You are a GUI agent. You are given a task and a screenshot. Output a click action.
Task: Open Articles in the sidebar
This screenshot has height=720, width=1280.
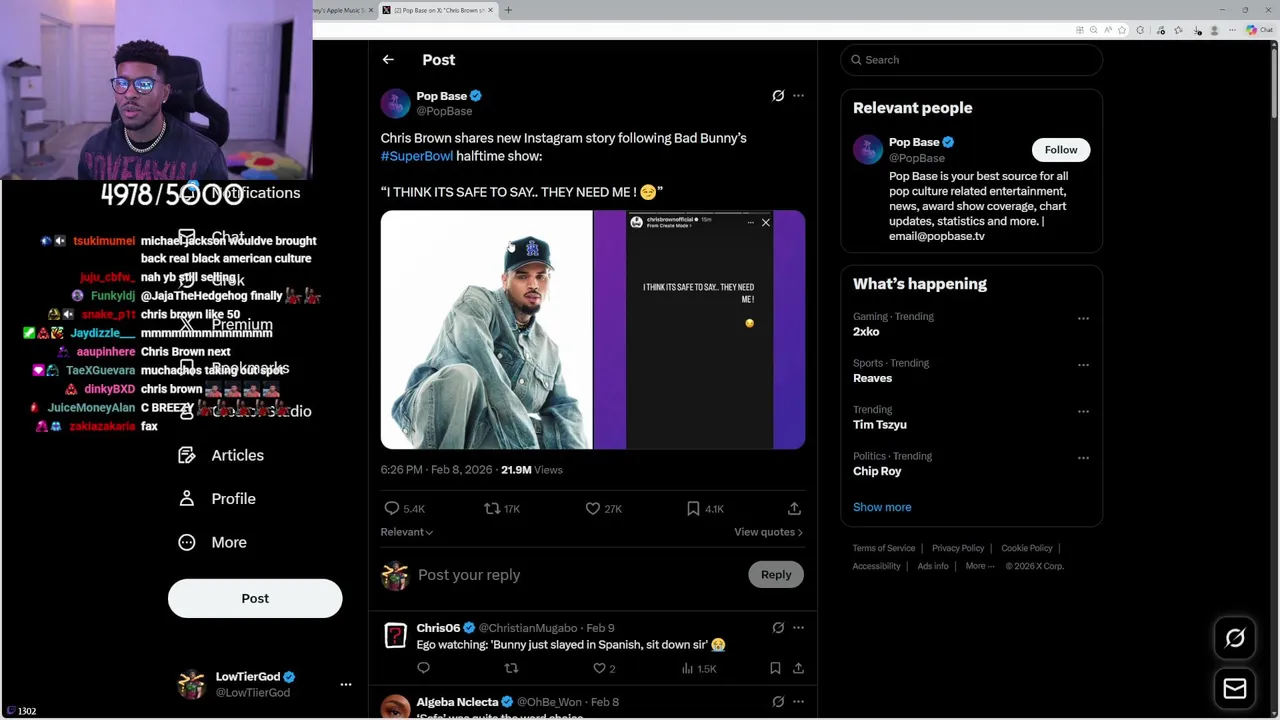pyautogui.click(x=237, y=455)
